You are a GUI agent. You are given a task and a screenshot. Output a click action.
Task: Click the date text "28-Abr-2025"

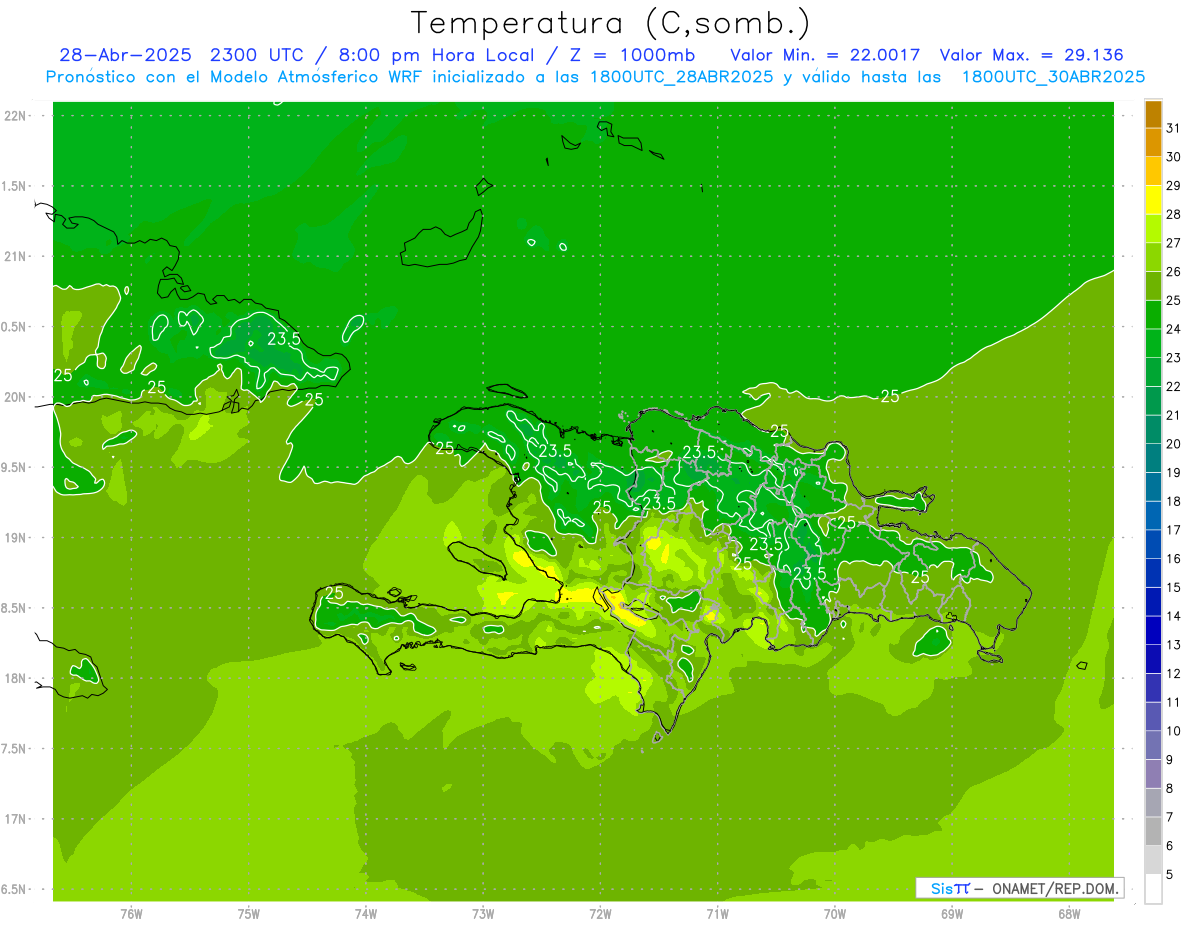[x=127, y=55]
